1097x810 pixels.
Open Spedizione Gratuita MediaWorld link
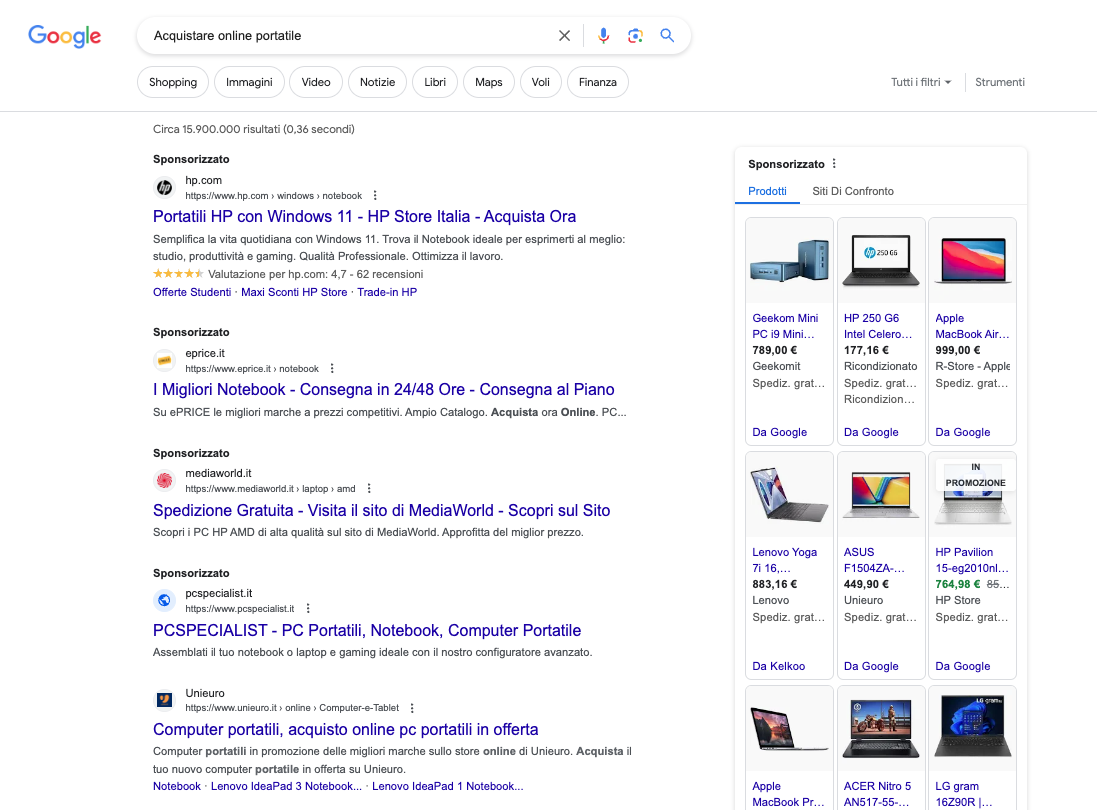(x=381, y=510)
